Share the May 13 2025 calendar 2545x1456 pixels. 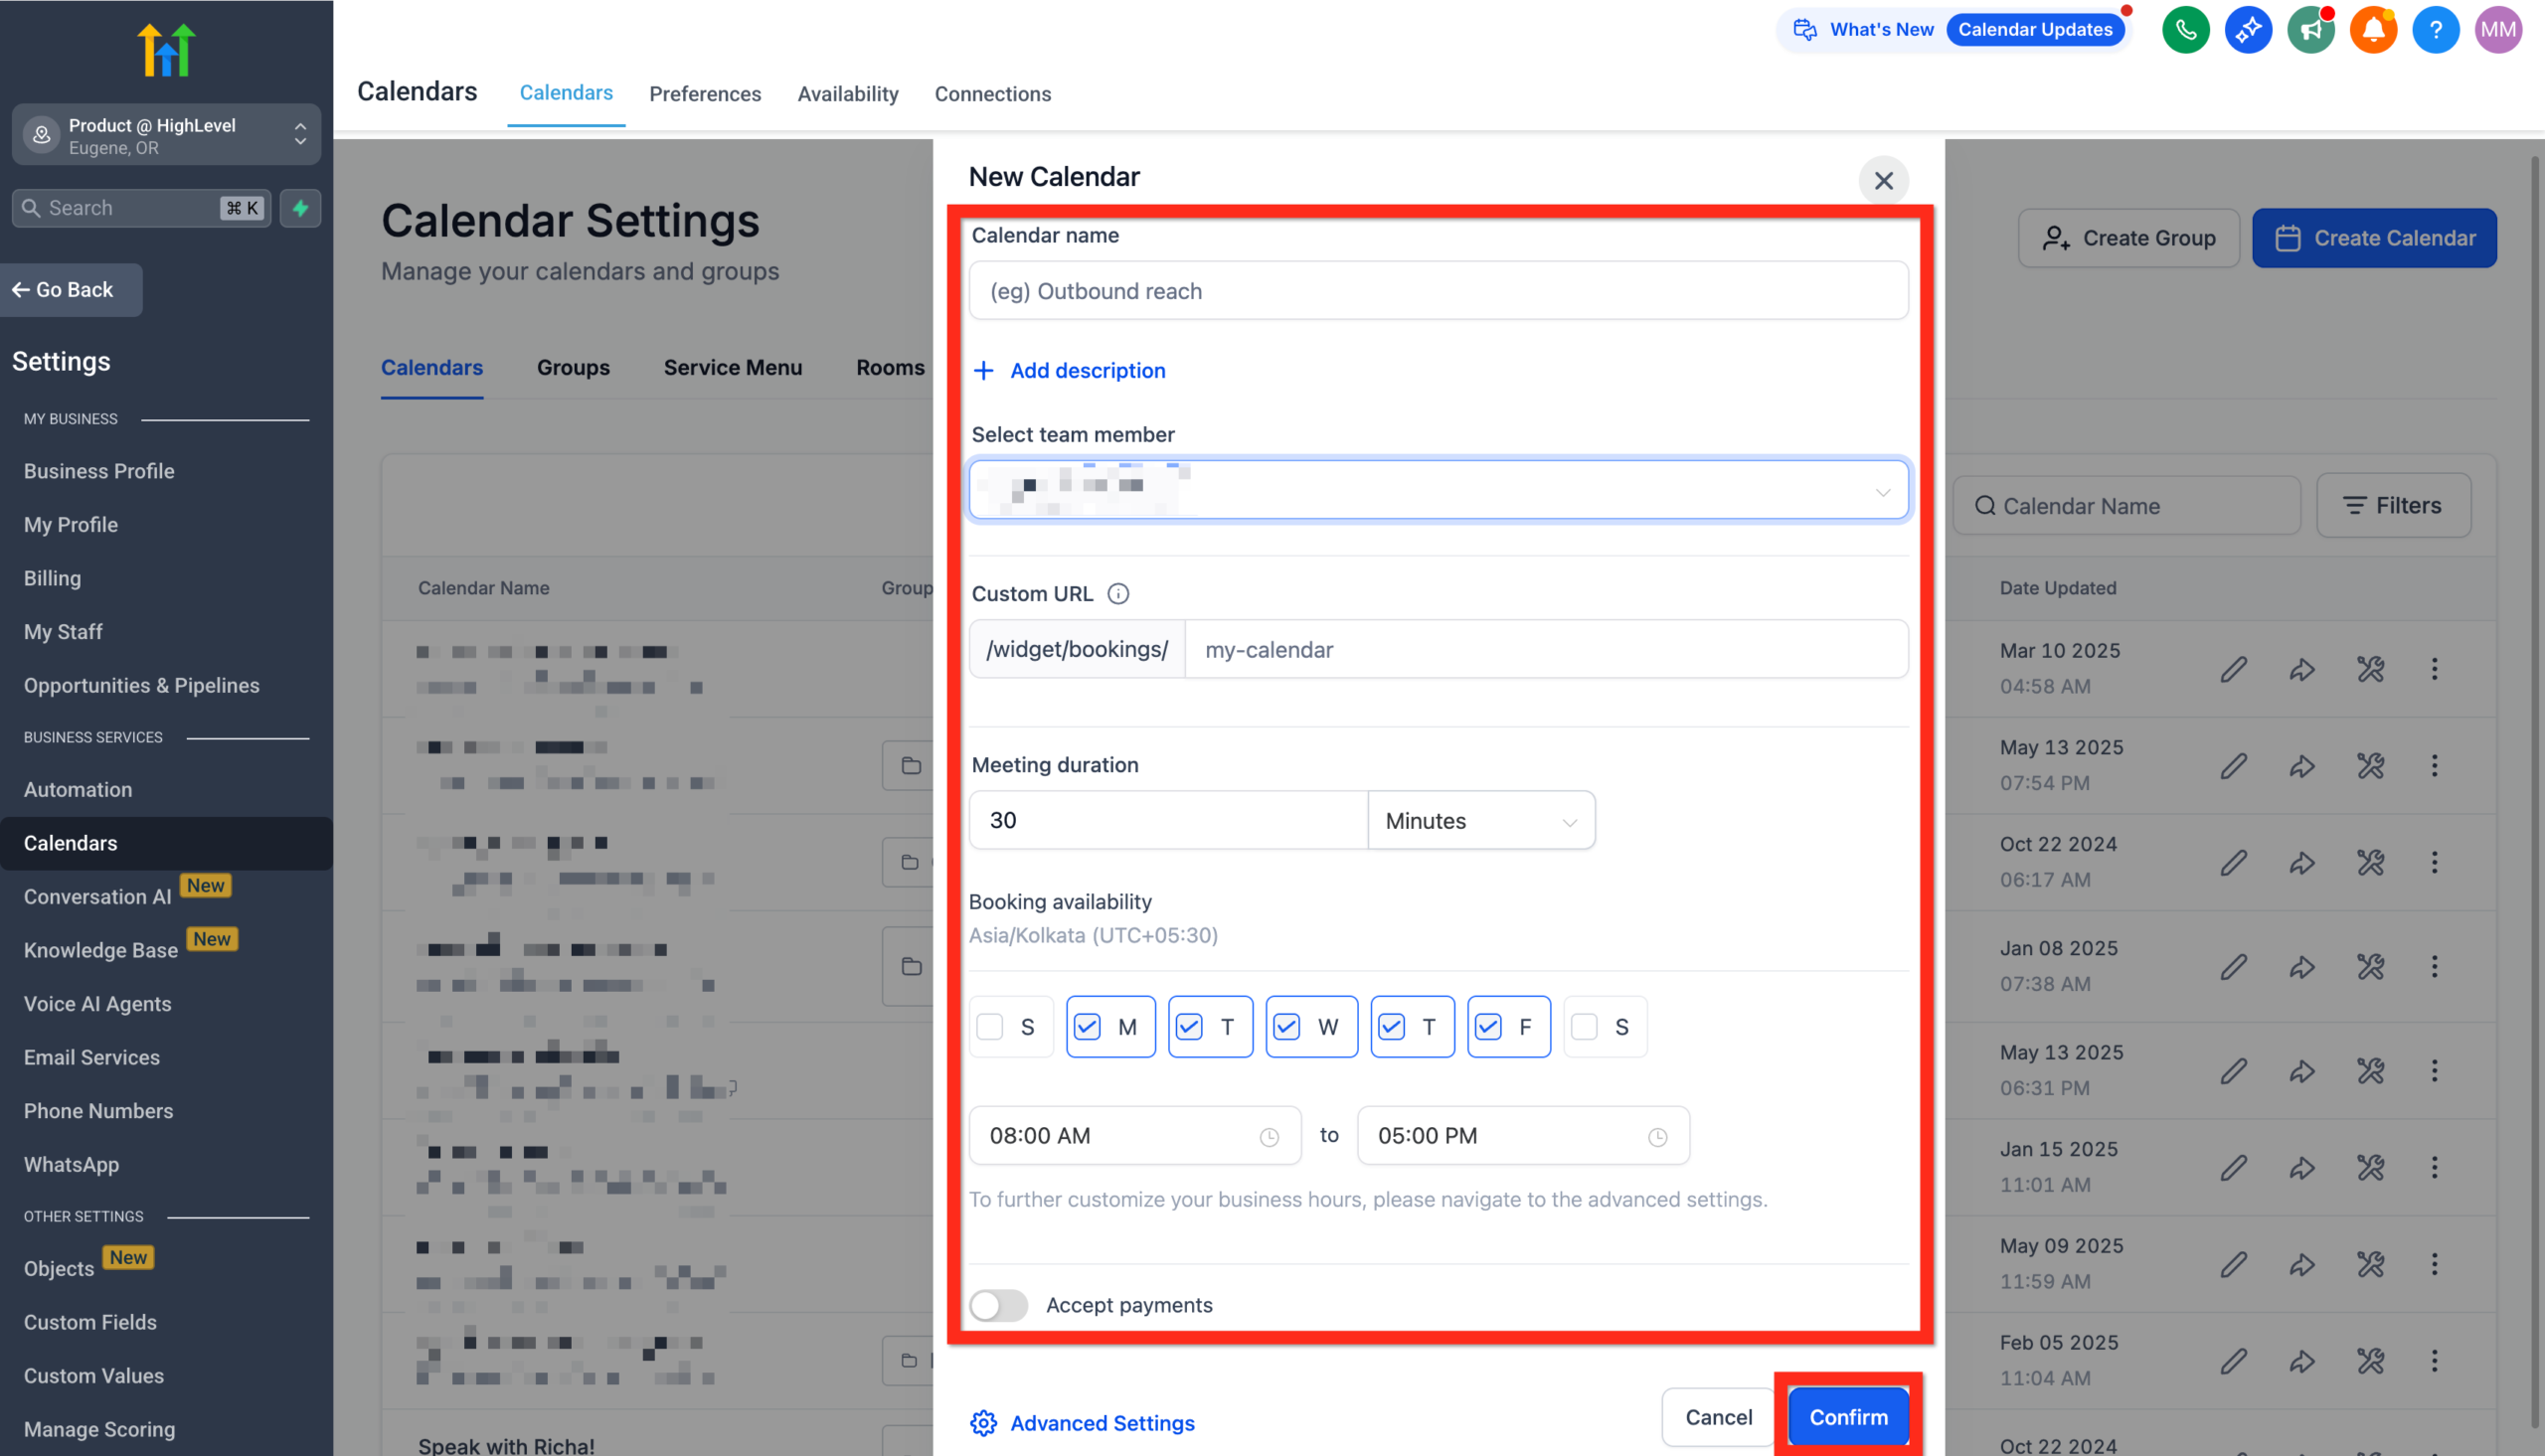(x=2301, y=765)
